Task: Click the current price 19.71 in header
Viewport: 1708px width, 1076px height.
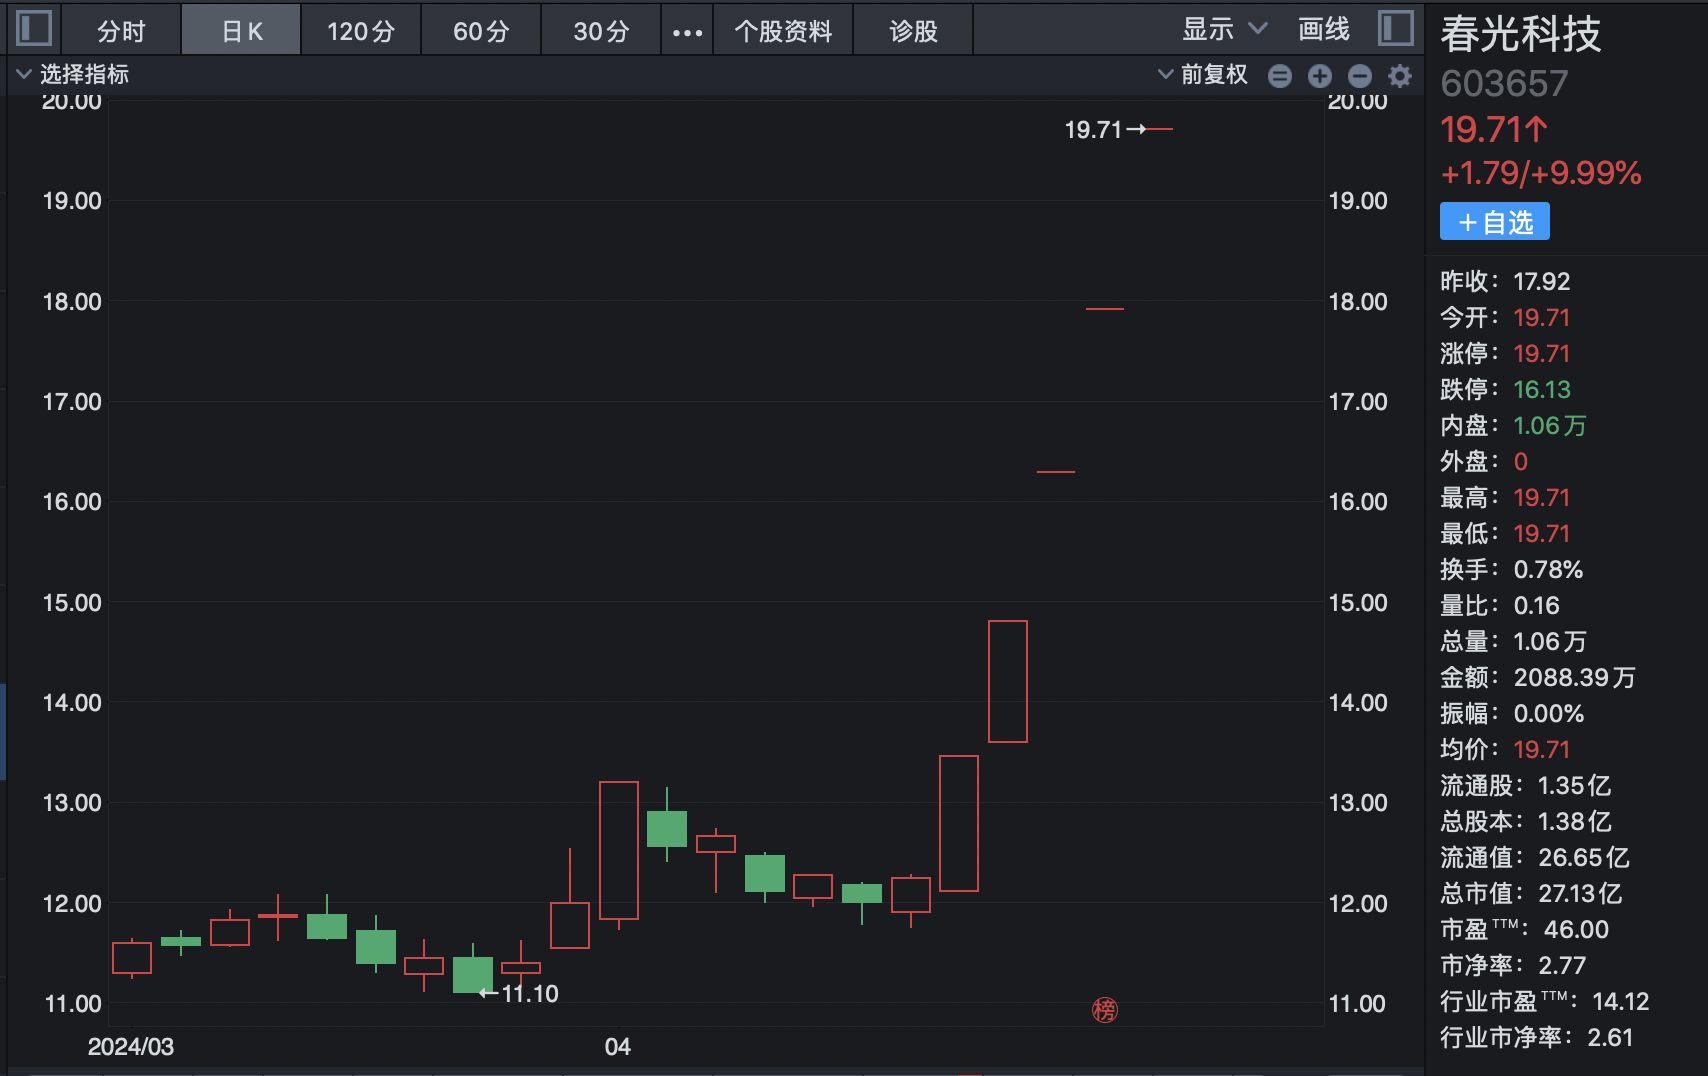Action: coord(1494,130)
